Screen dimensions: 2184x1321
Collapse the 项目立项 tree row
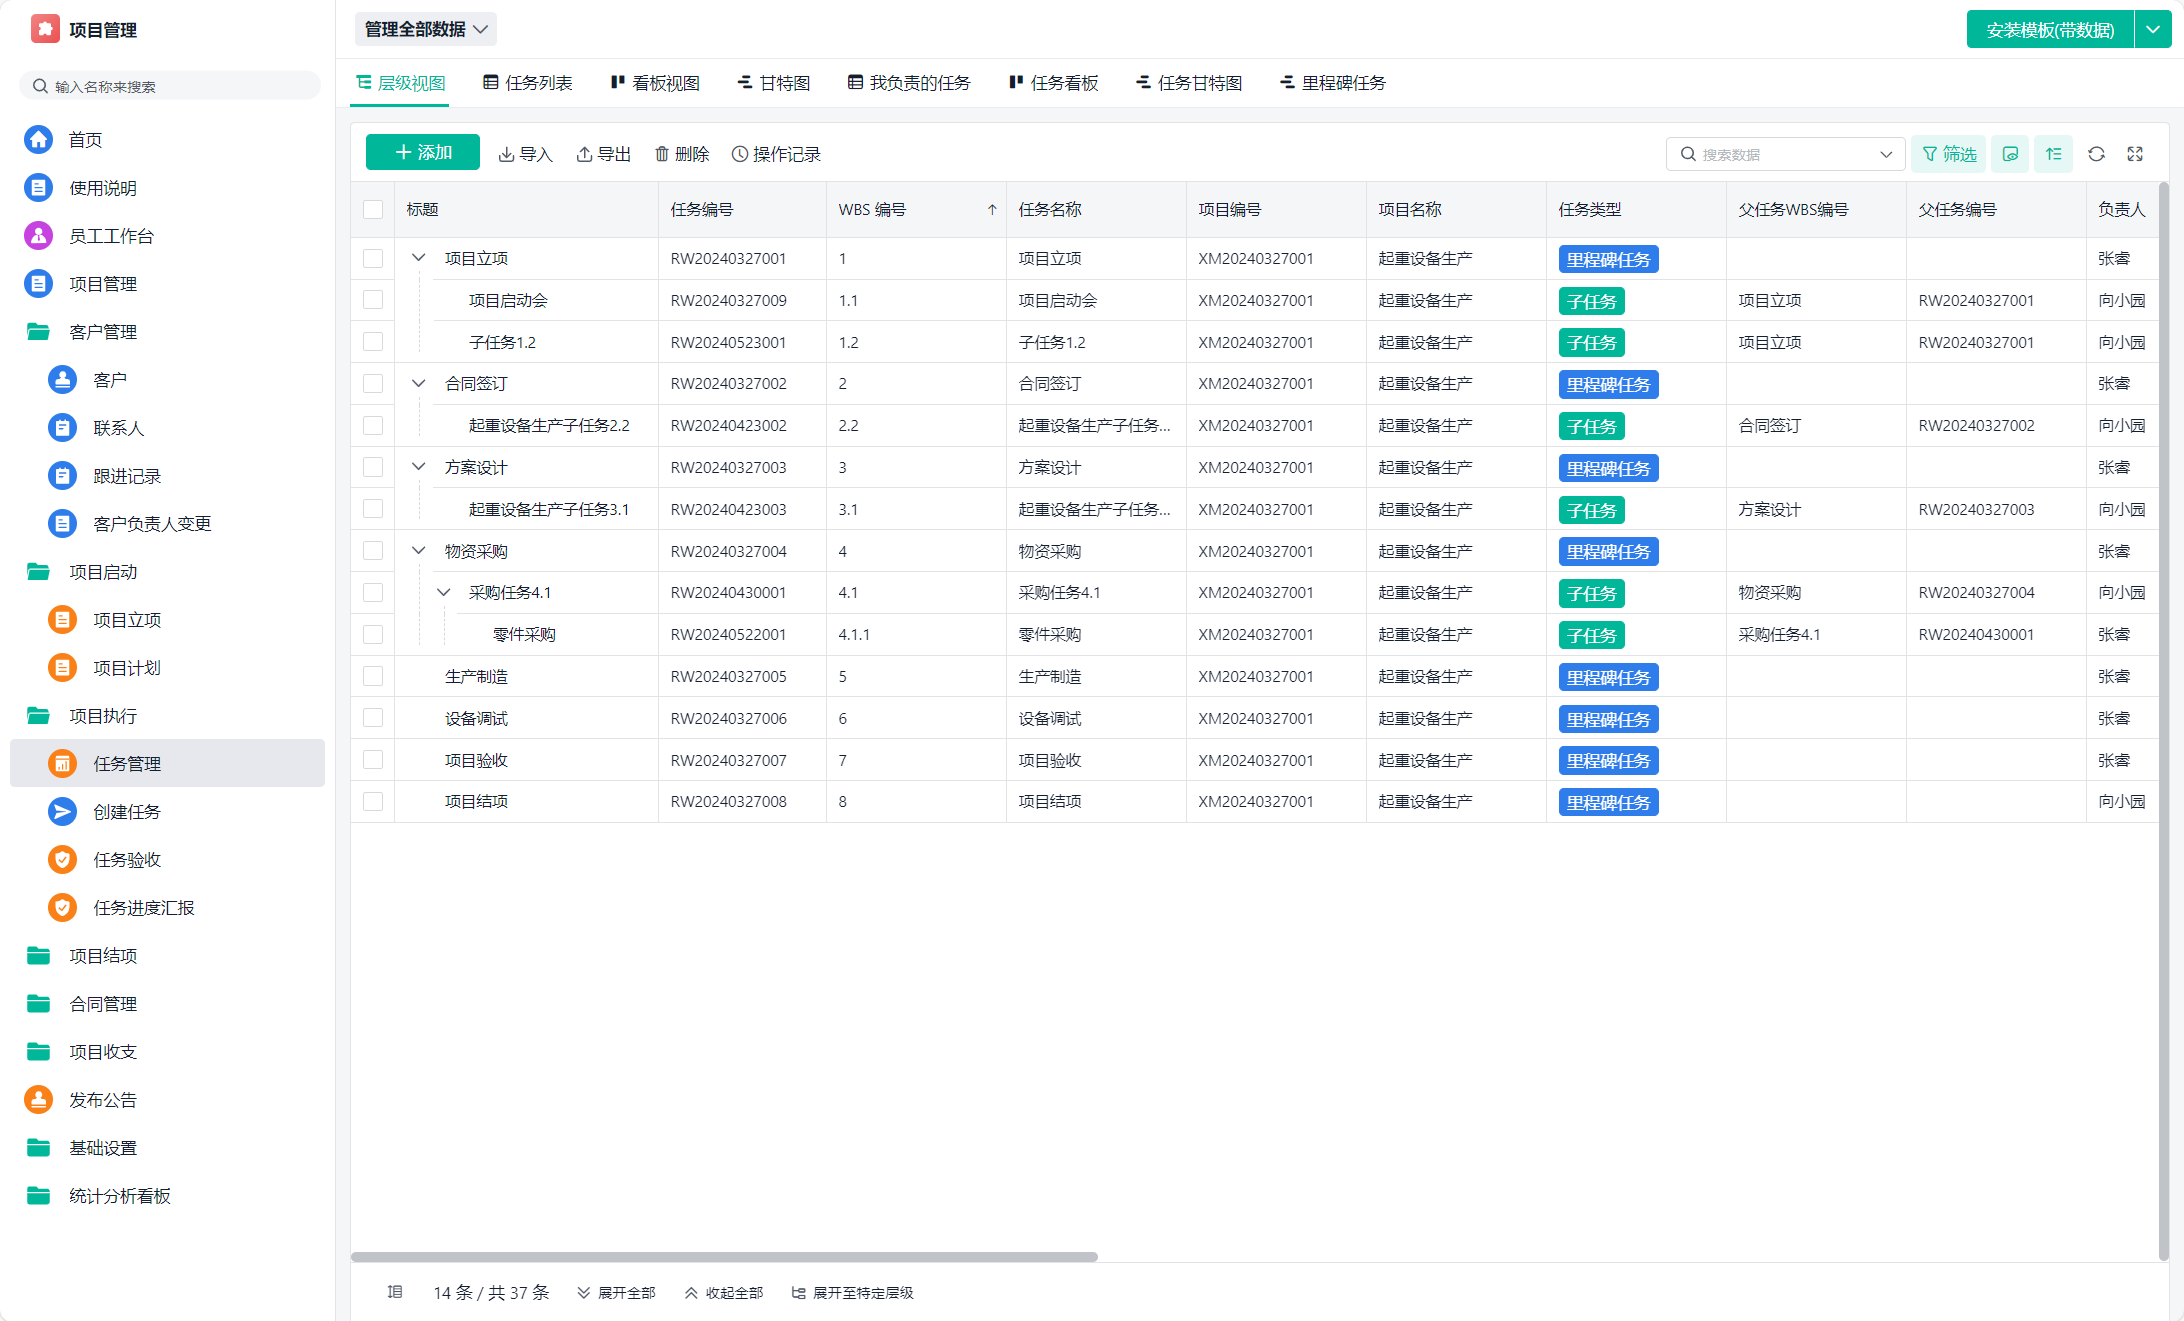click(419, 258)
